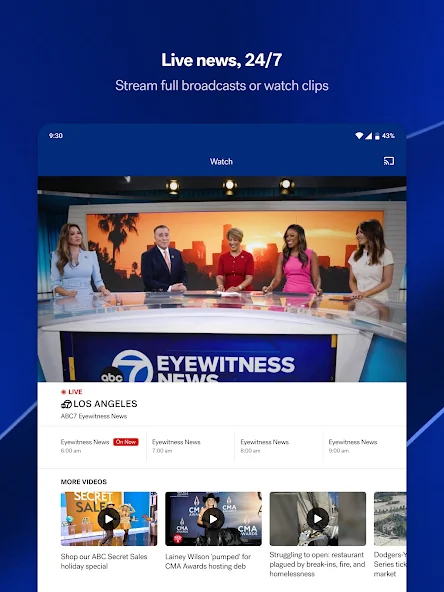This screenshot has height=592, width=444.
Task: Tap the cellular signal icon
Action: click(x=368, y=136)
